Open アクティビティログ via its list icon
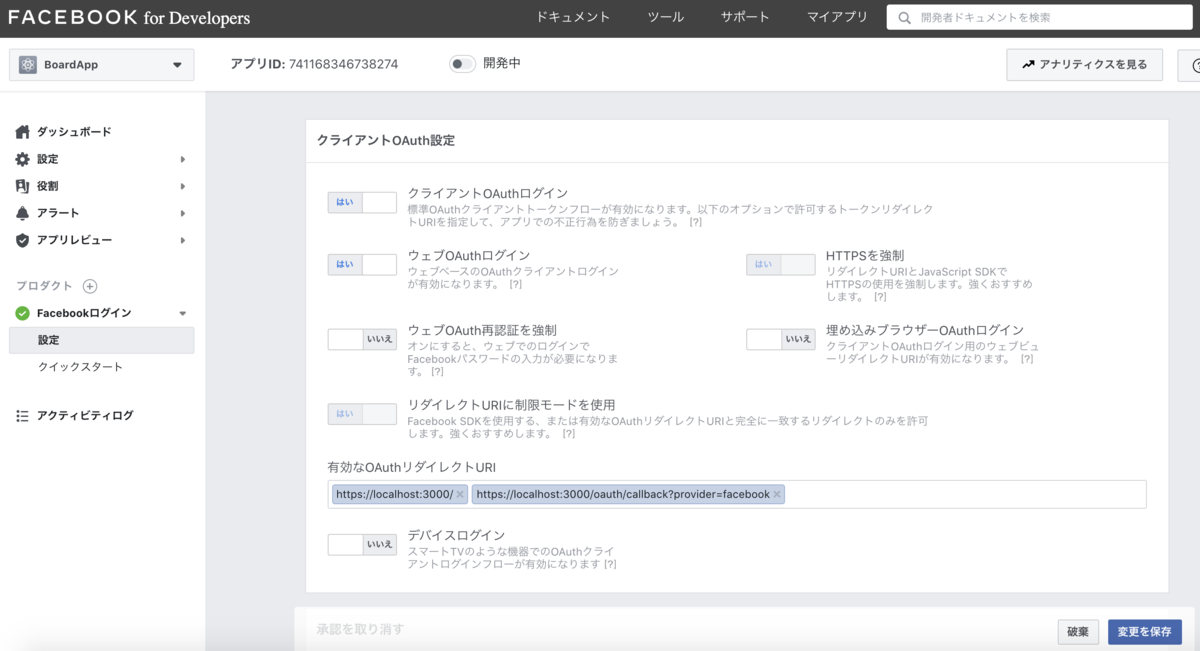This screenshot has width=1200, height=651. coord(21,415)
